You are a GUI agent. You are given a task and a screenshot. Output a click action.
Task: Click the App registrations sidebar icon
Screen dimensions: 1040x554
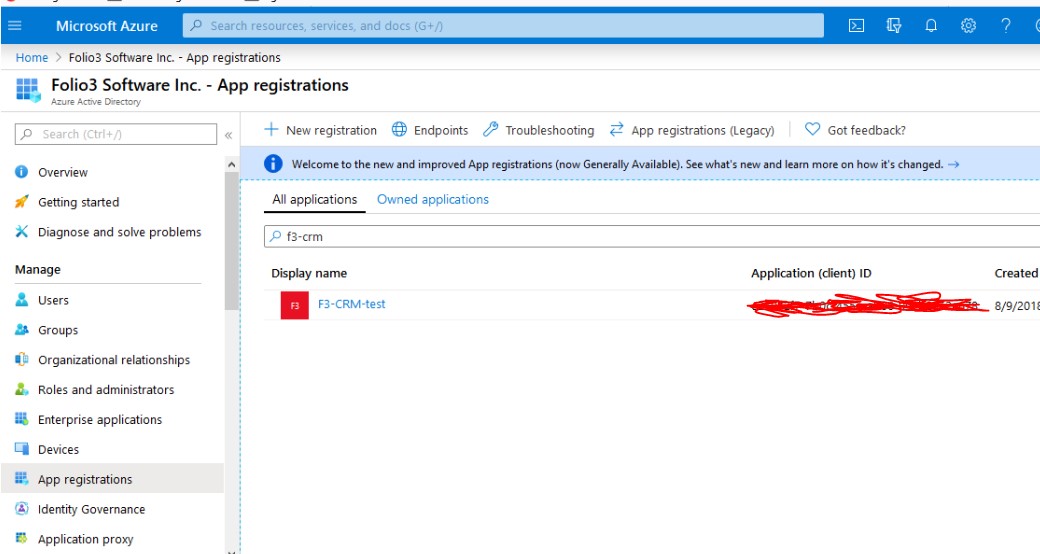tap(21, 479)
